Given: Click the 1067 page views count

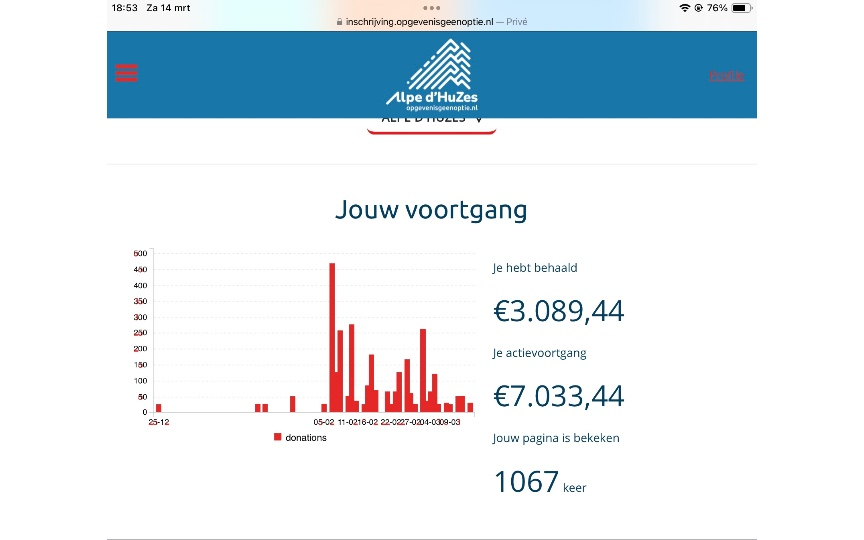Looking at the screenshot, I should 526,482.
